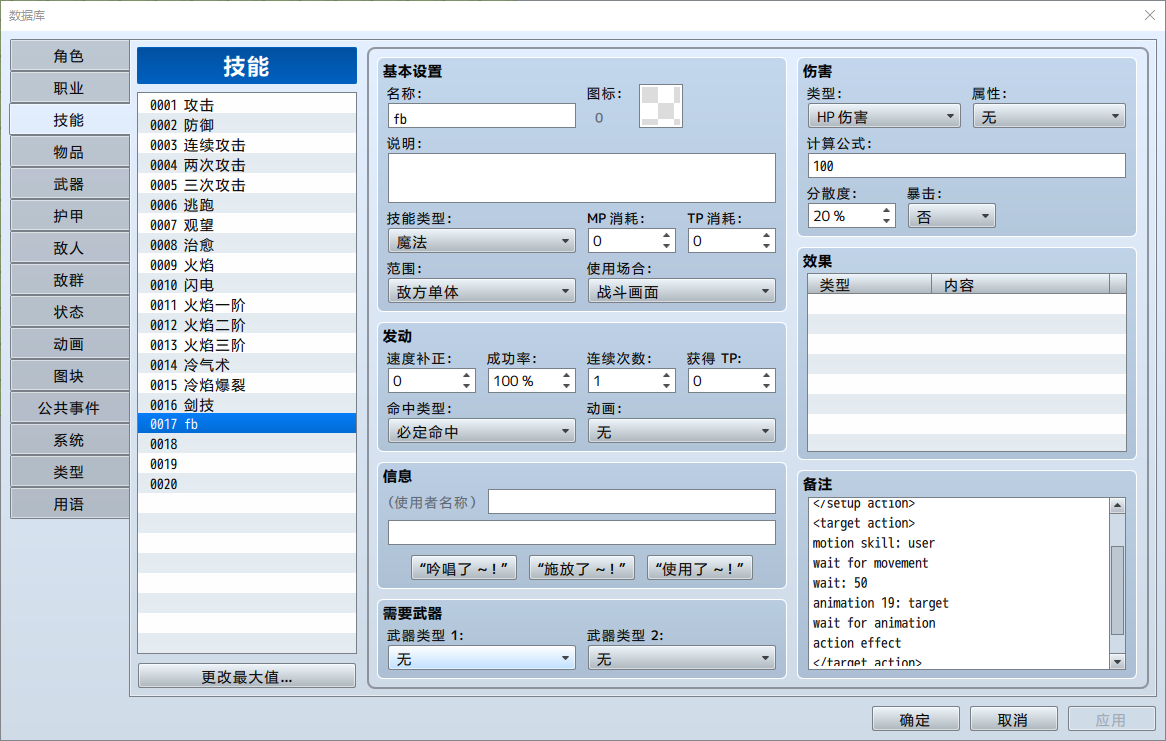This screenshot has height=741, width=1166.
Task: Confirm with the 确定 button
Action: pyautogui.click(x=915, y=719)
